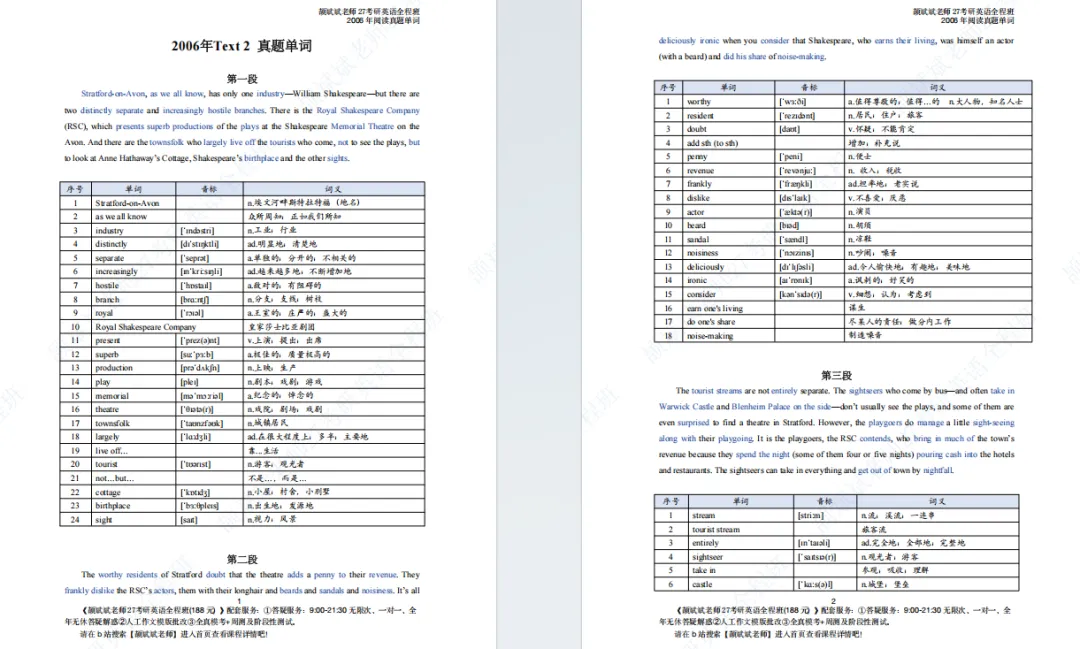Click the 'production' word cell in the table

coord(134,368)
